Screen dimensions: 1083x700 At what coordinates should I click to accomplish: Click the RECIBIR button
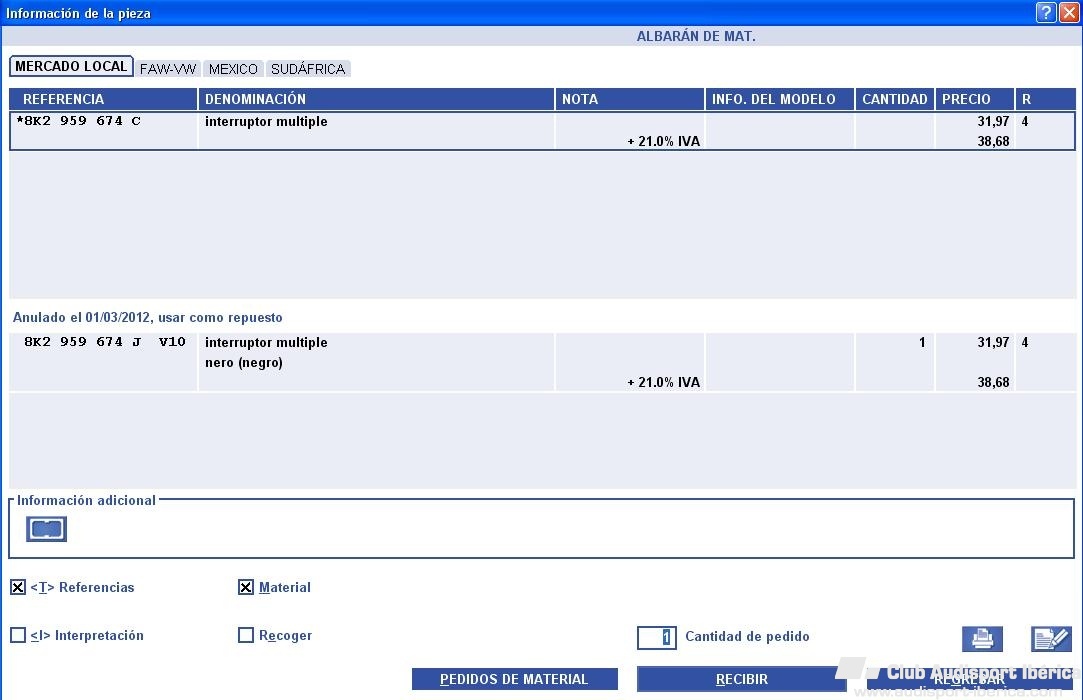pyautogui.click(x=742, y=679)
